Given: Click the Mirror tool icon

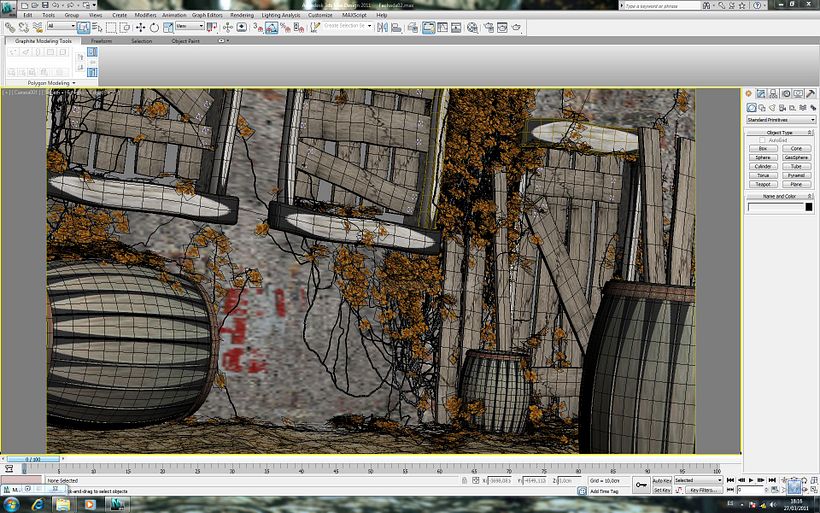Looking at the screenshot, I should [x=384, y=28].
